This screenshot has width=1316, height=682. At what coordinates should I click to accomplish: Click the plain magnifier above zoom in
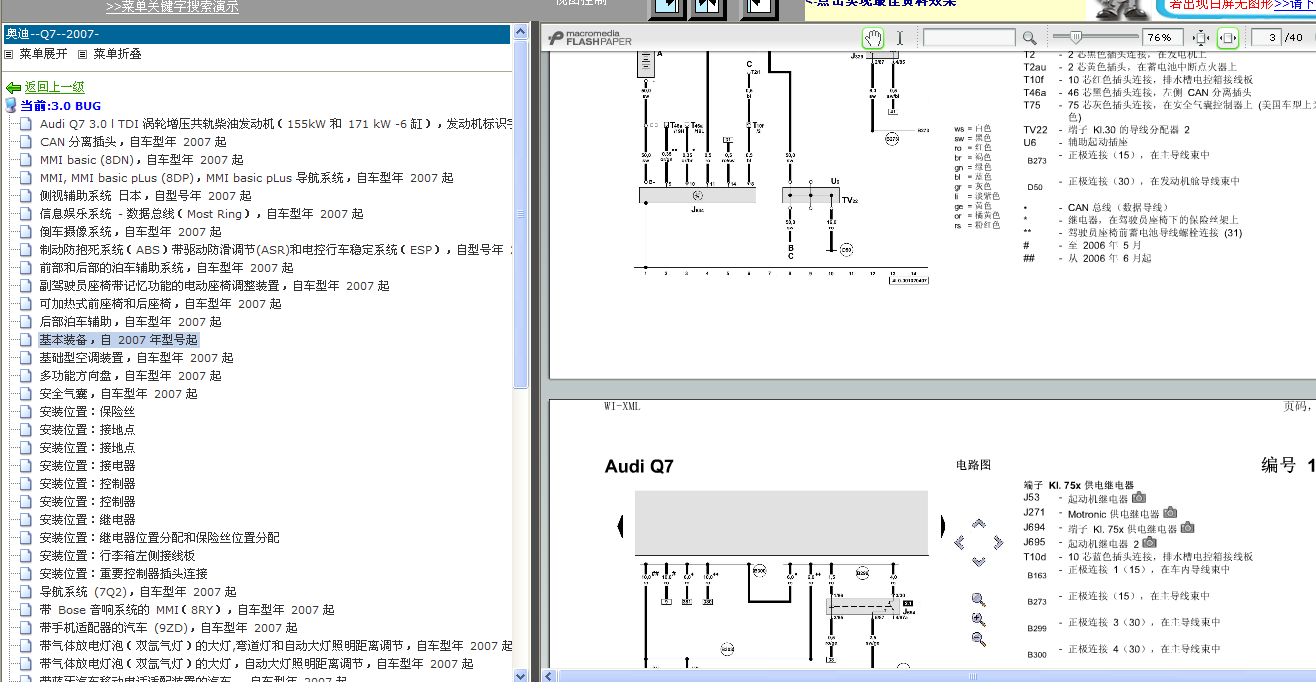(978, 600)
